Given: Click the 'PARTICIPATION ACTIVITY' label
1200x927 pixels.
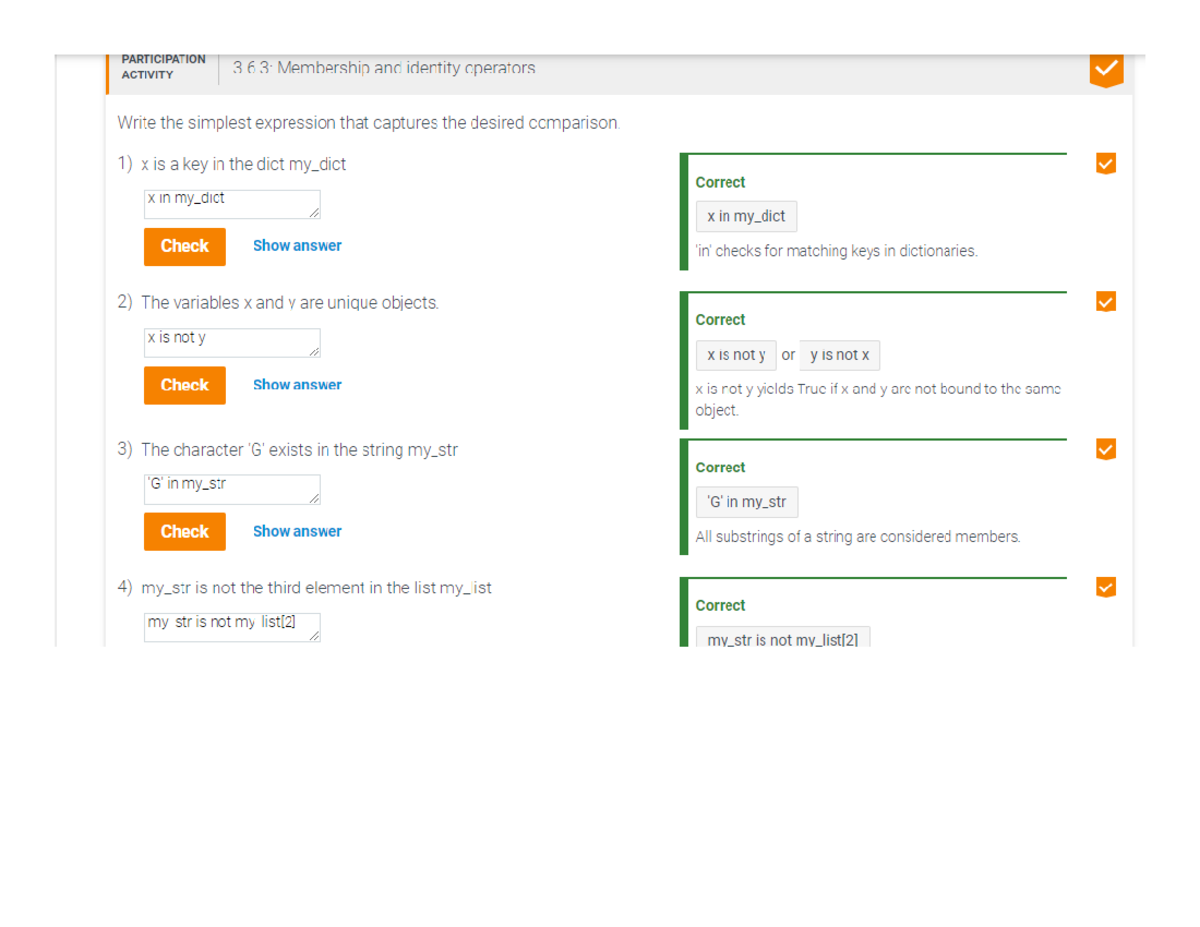Looking at the screenshot, I should point(163,67).
